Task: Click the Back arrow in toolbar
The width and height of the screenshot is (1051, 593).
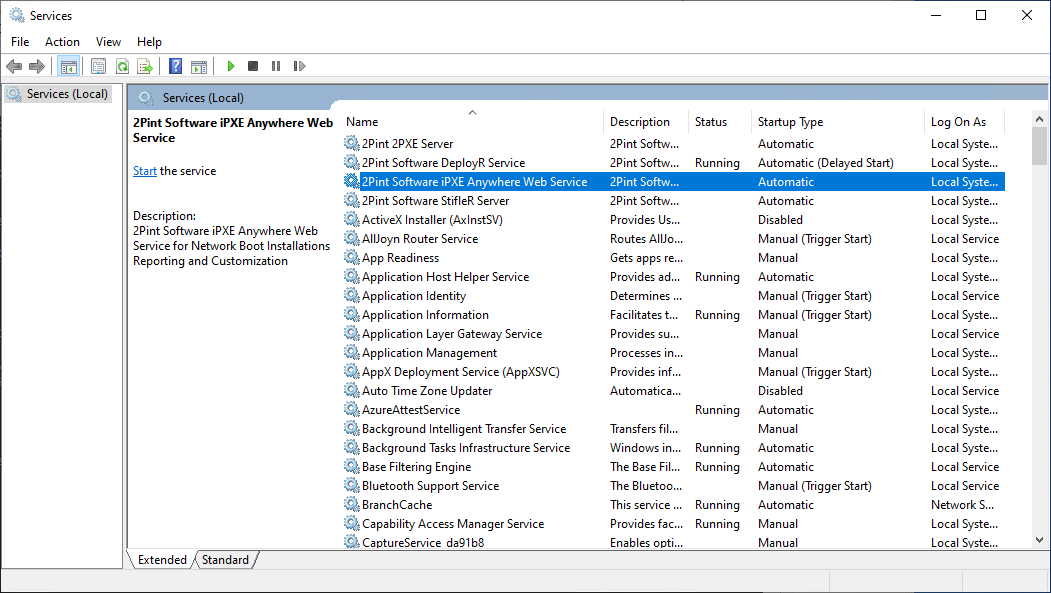Action: pyautogui.click(x=14, y=66)
